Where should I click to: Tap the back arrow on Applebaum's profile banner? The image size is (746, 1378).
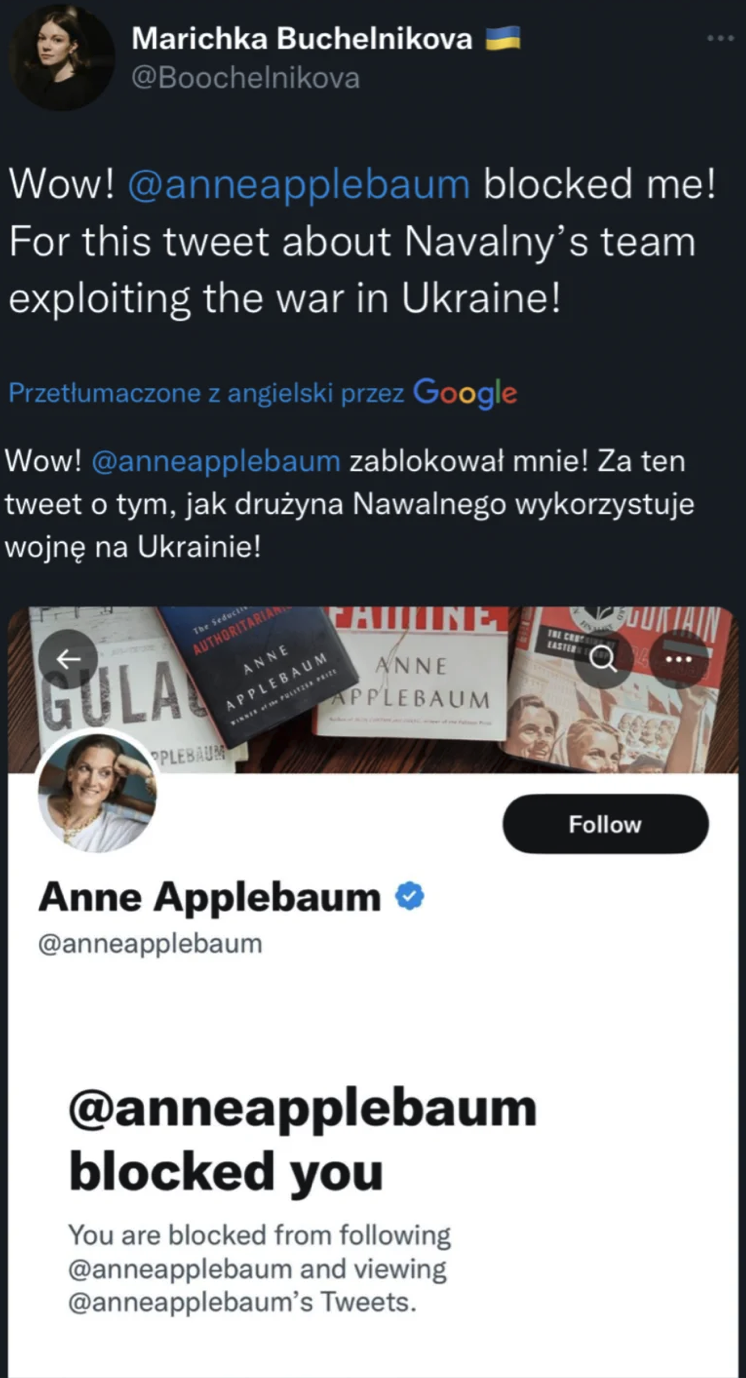point(68,658)
